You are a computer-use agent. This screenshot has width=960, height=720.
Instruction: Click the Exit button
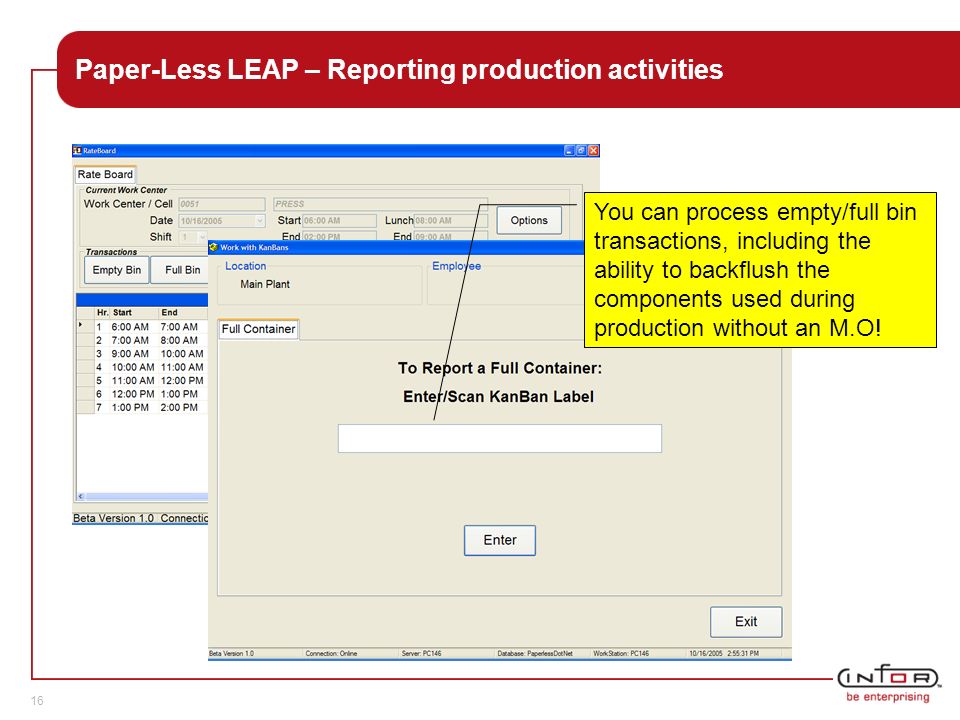tap(746, 622)
